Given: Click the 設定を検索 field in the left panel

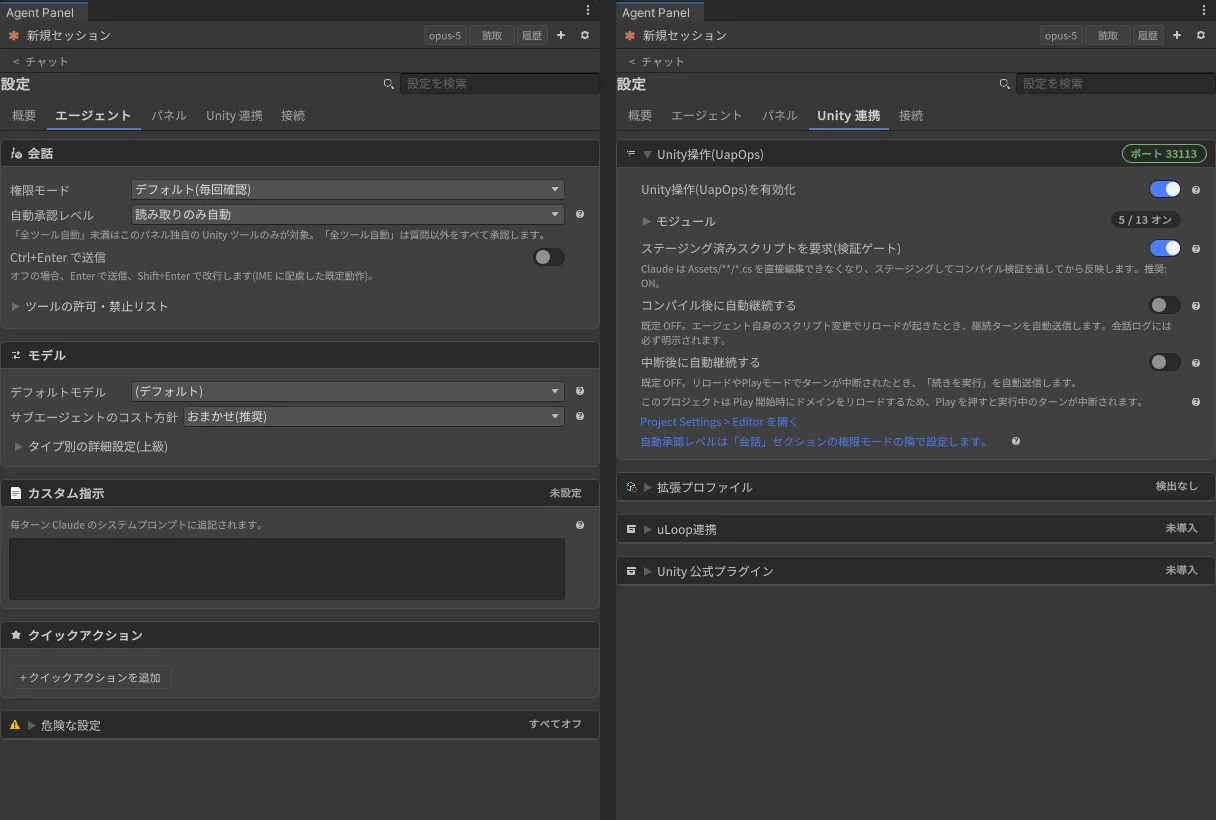Looking at the screenshot, I should (499, 84).
